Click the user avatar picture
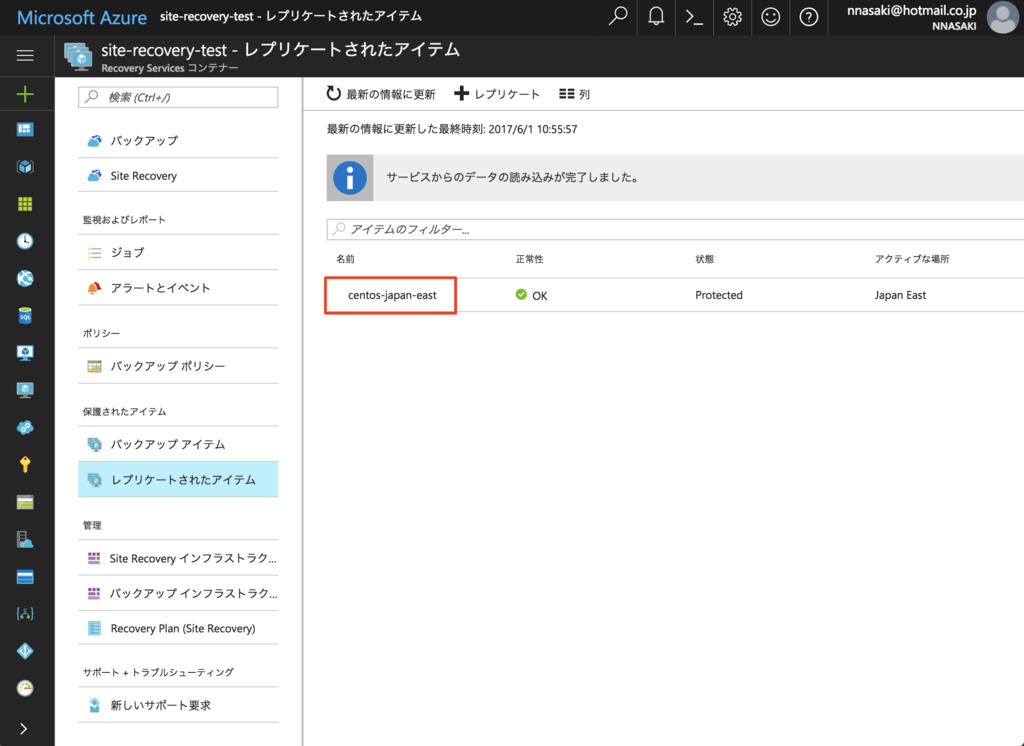The height and width of the screenshot is (746, 1024). [x=1002, y=17]
